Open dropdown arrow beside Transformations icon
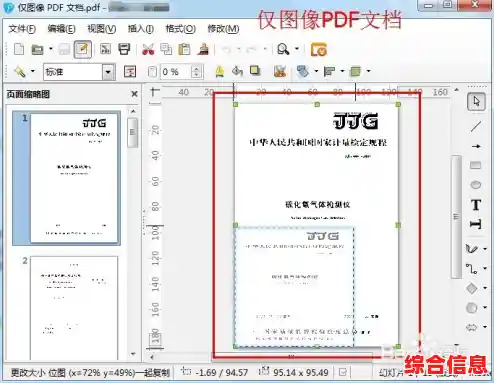Screen dimensions: 494x383 pos(316,71)
